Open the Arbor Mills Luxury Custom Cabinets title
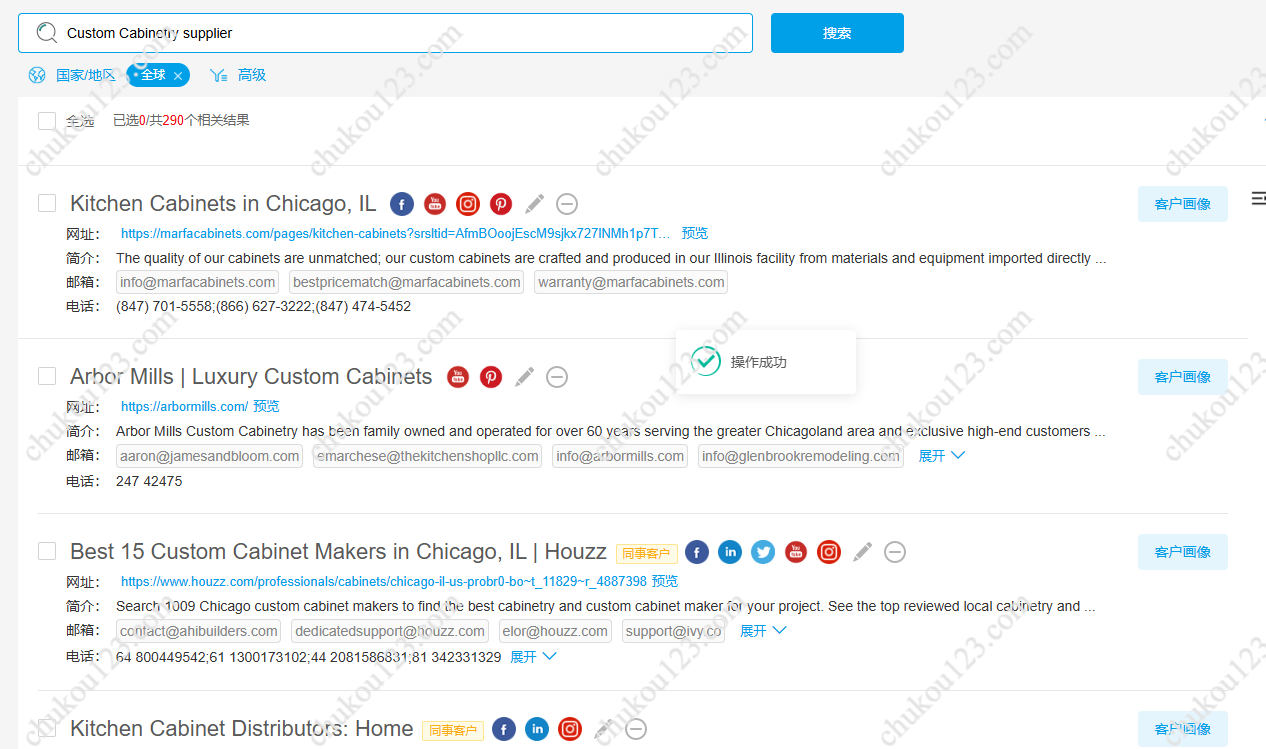The height and width of the screenshot is (749, 1266). click(251, 377)
